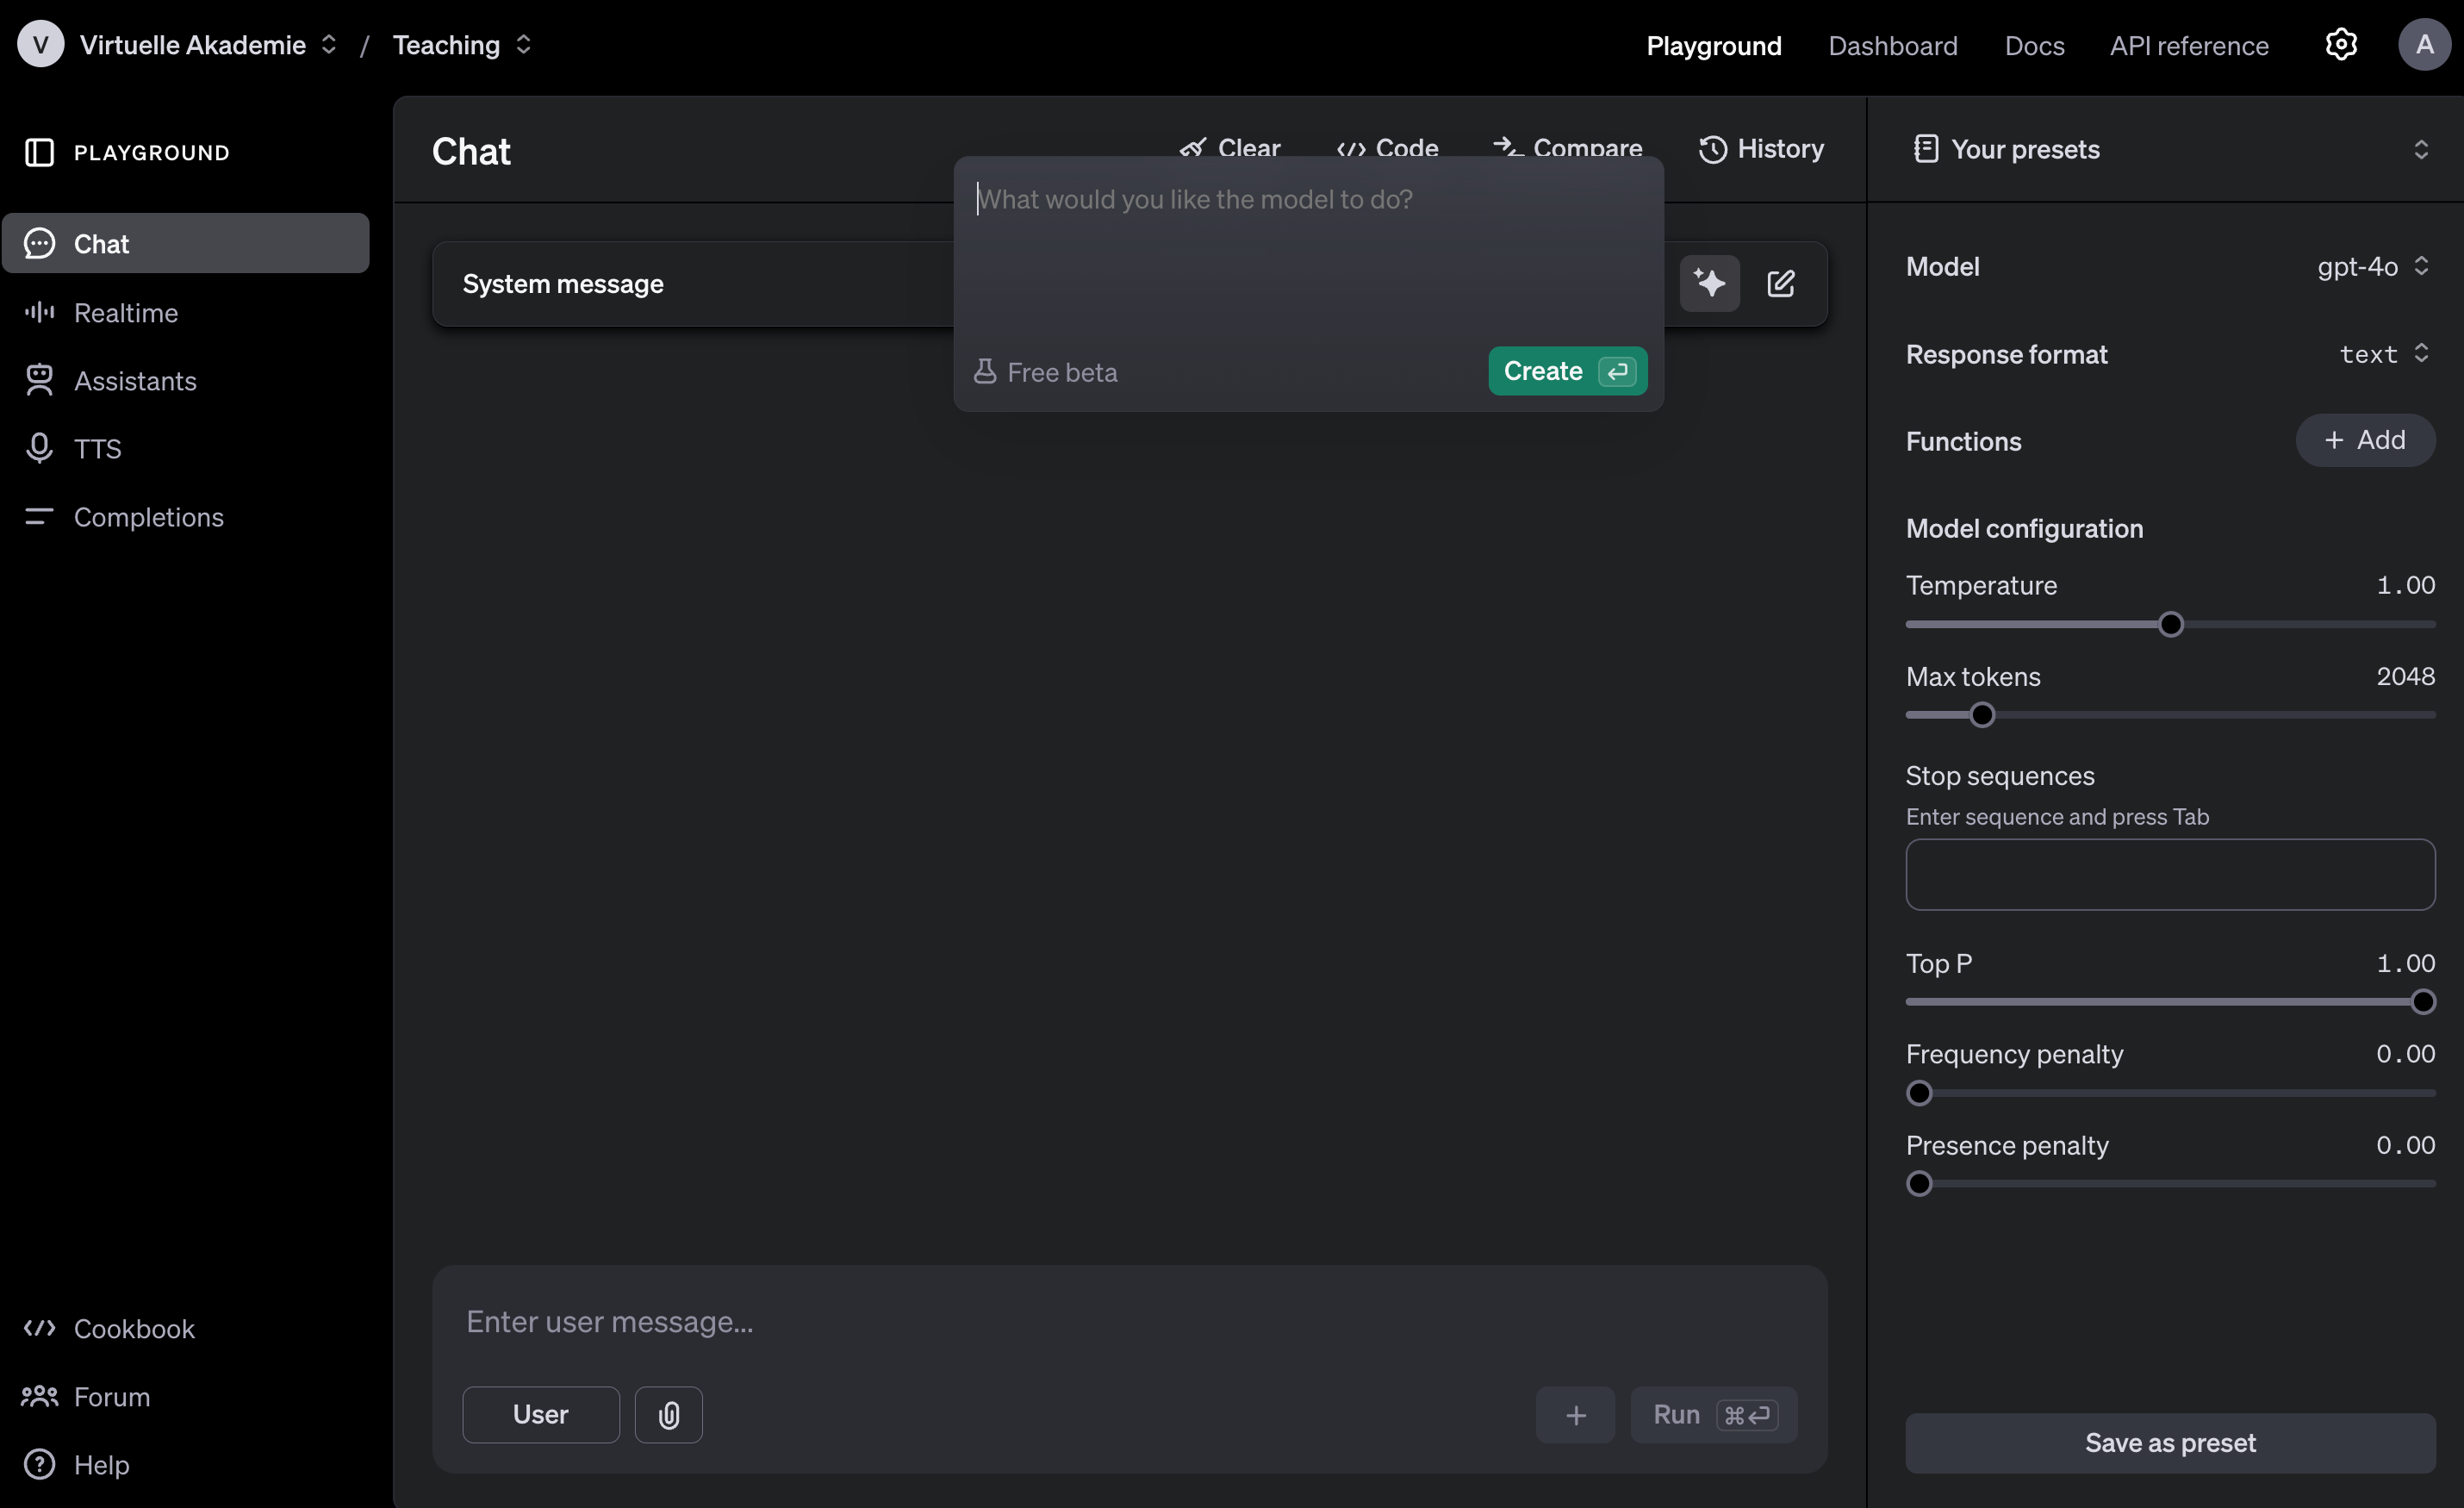
Task: Click the paperclip attach file icon
Action: [x=668, y=1415]
